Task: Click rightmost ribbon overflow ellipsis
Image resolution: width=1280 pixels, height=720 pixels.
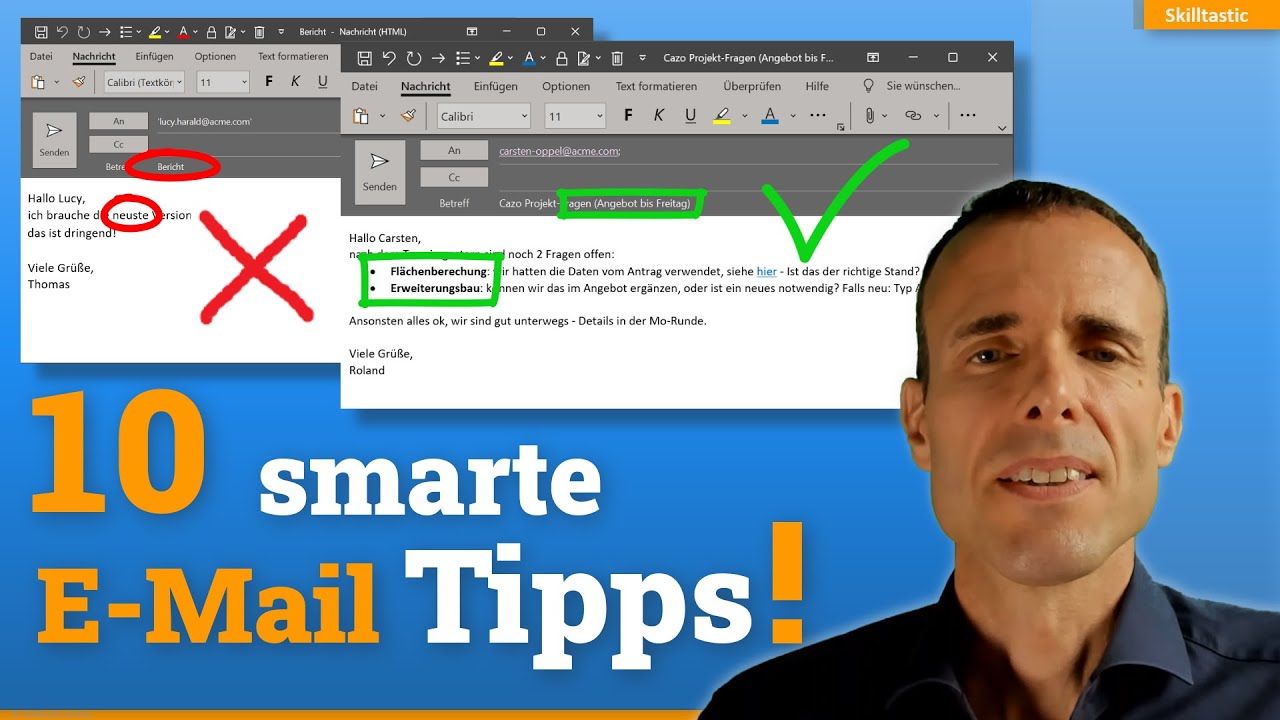Action: click(x=967, y=115)
